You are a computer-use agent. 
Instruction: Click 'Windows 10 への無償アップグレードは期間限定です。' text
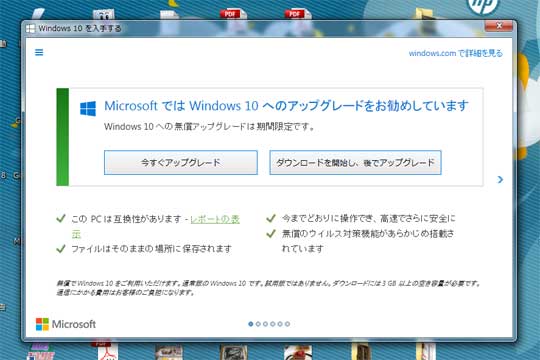210,127
